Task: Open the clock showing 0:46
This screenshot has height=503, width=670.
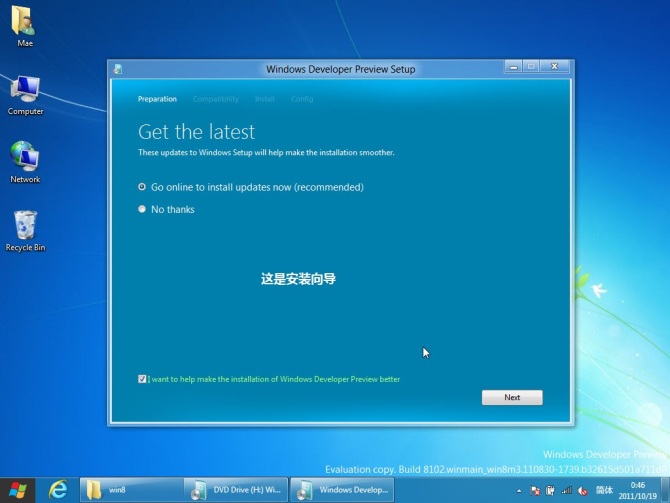Action: [638, 490]
